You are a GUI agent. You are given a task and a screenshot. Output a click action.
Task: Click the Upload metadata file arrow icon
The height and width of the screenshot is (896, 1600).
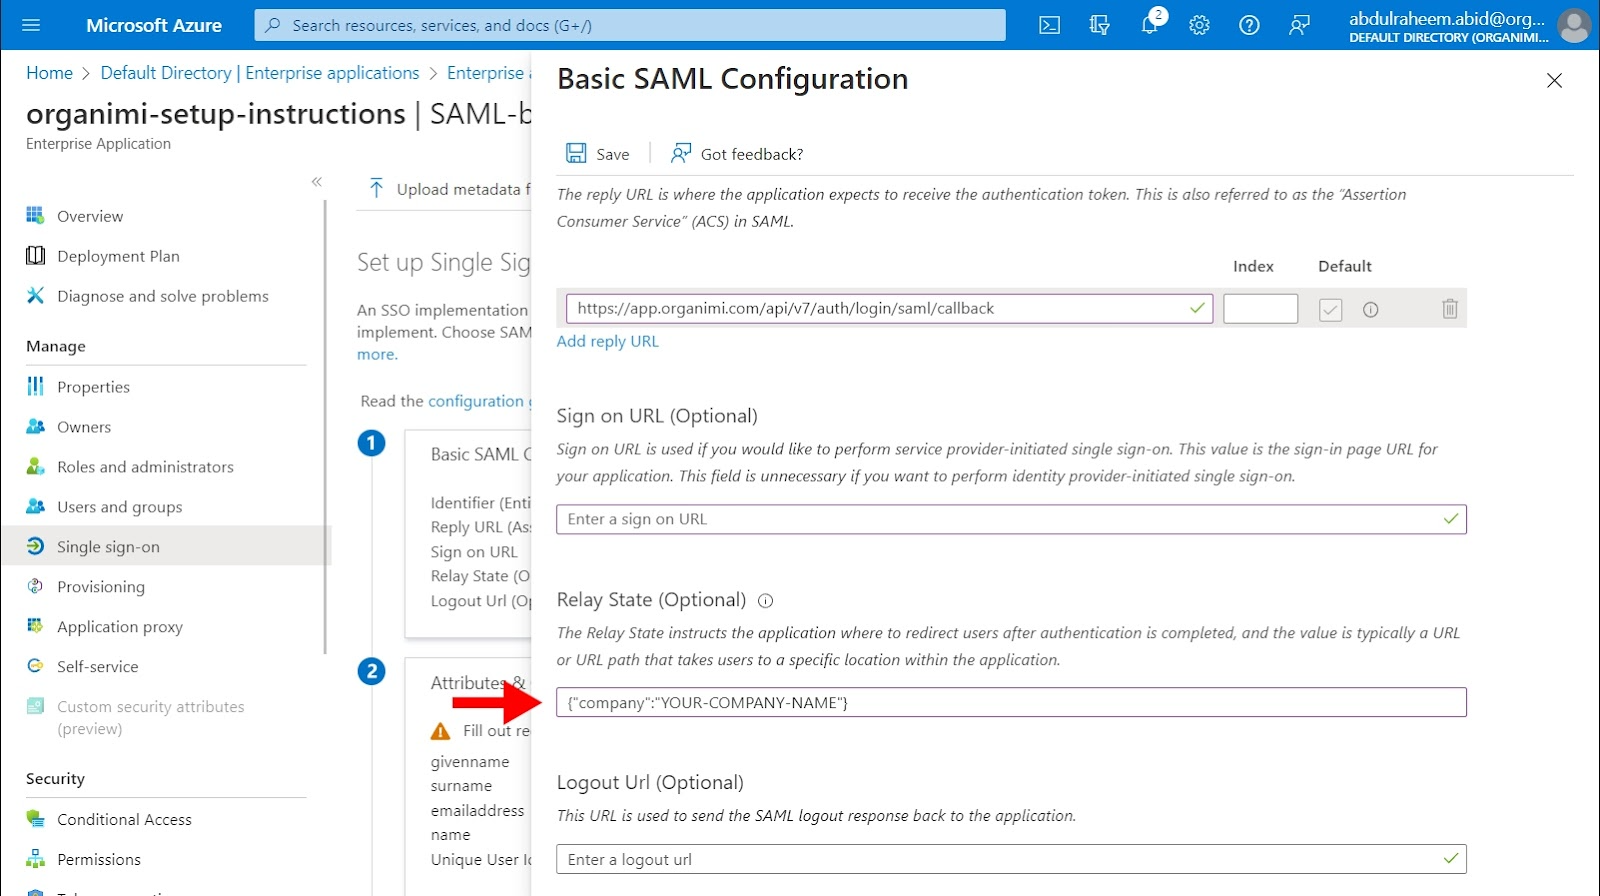tap(376, 188)
